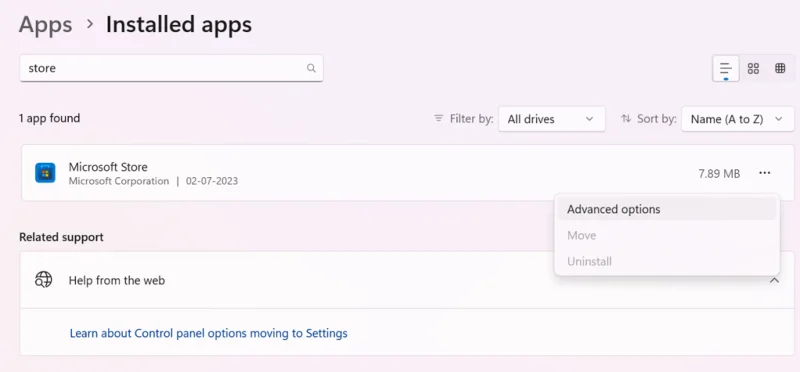Open Learn about Control panel options link

208,333
